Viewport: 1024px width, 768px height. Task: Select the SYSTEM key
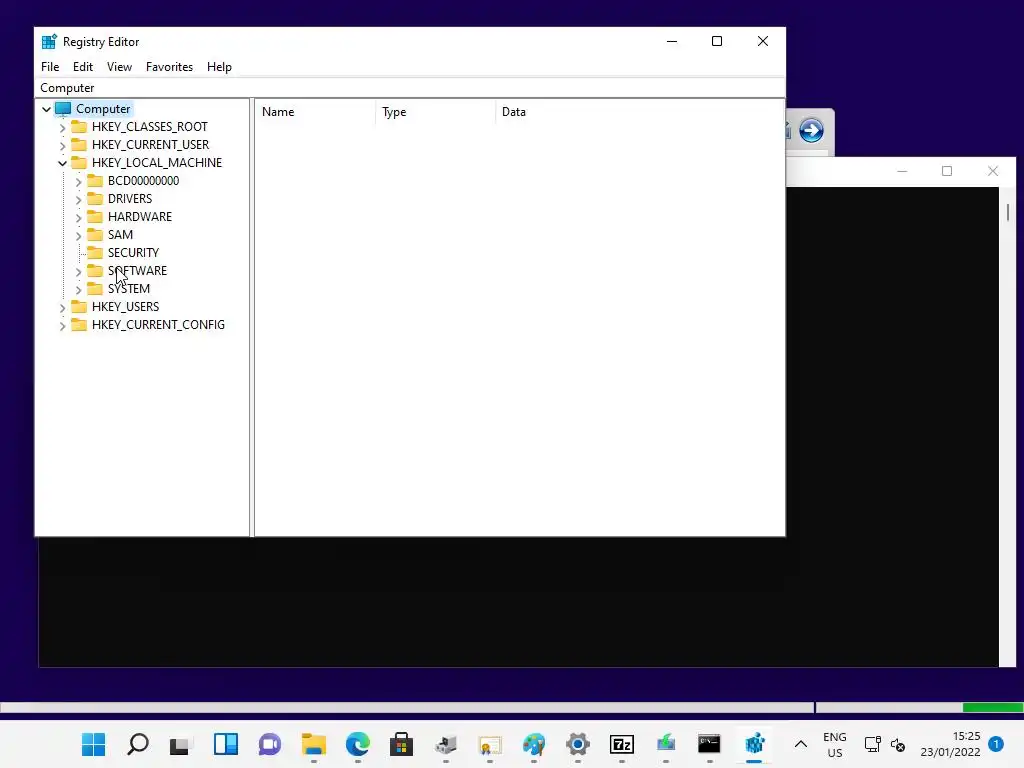point(129,289)
